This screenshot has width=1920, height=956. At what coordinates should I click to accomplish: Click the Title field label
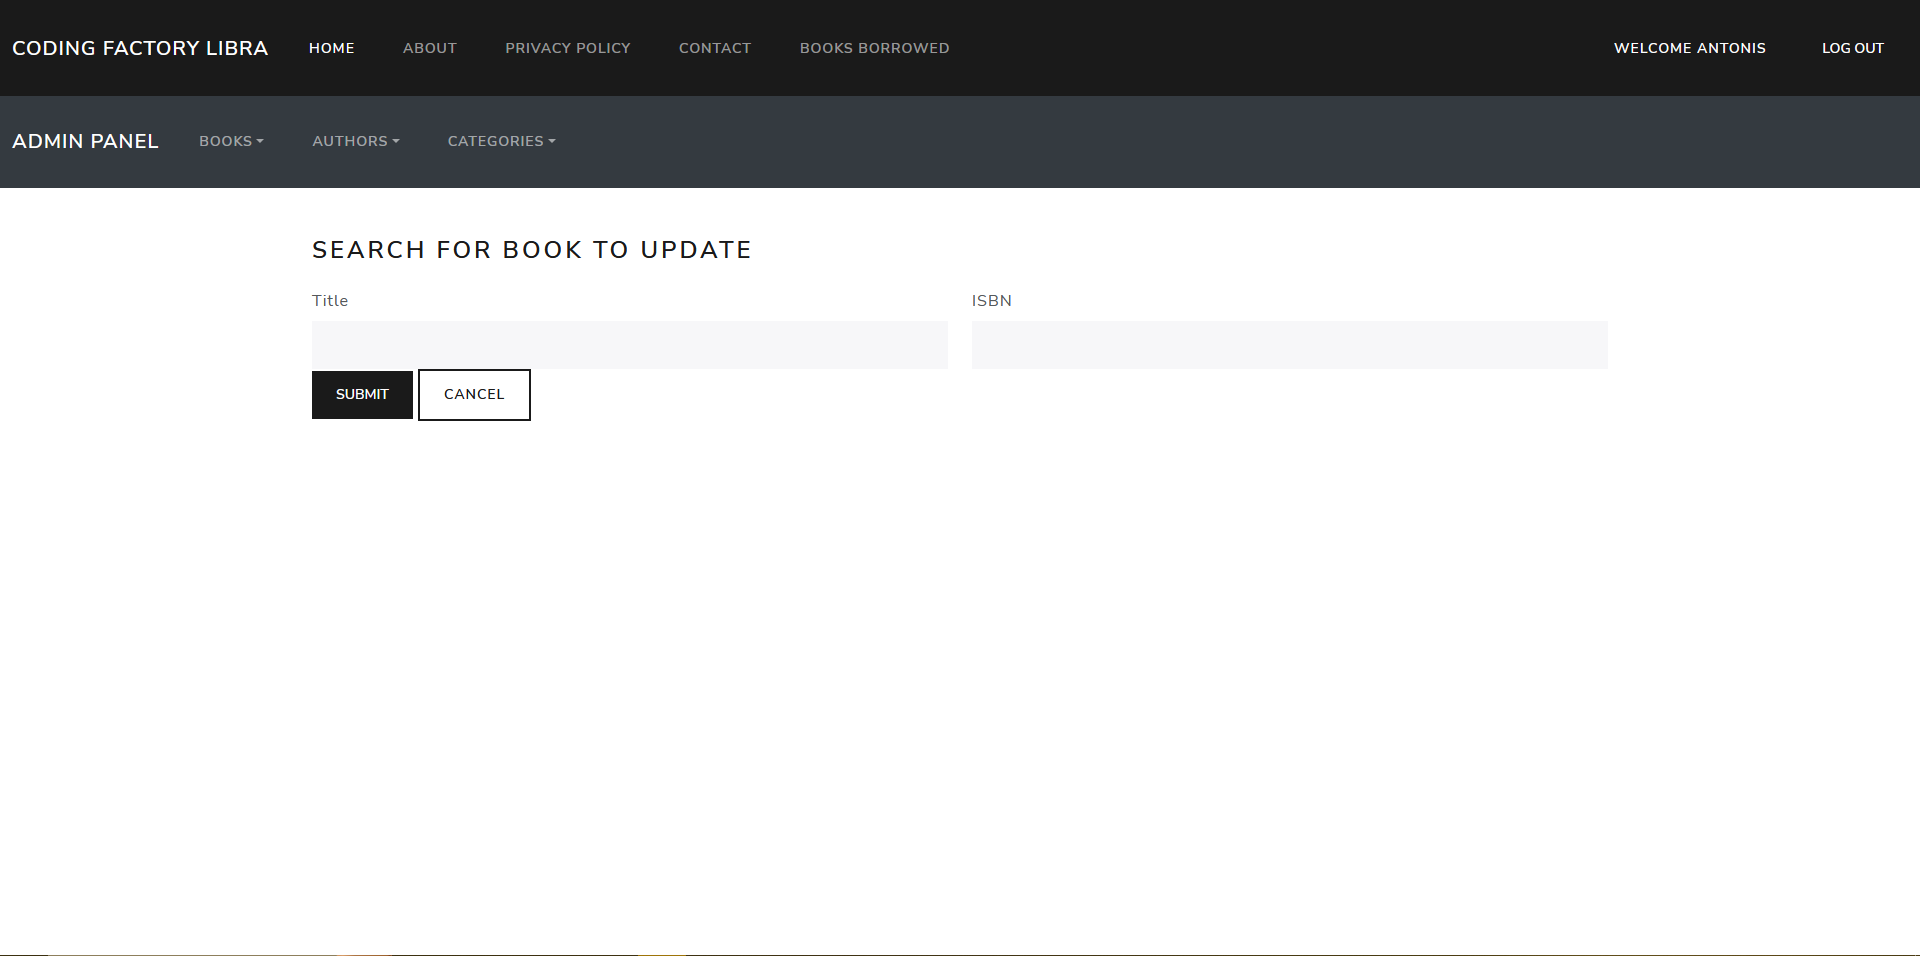tap(330, 301)
